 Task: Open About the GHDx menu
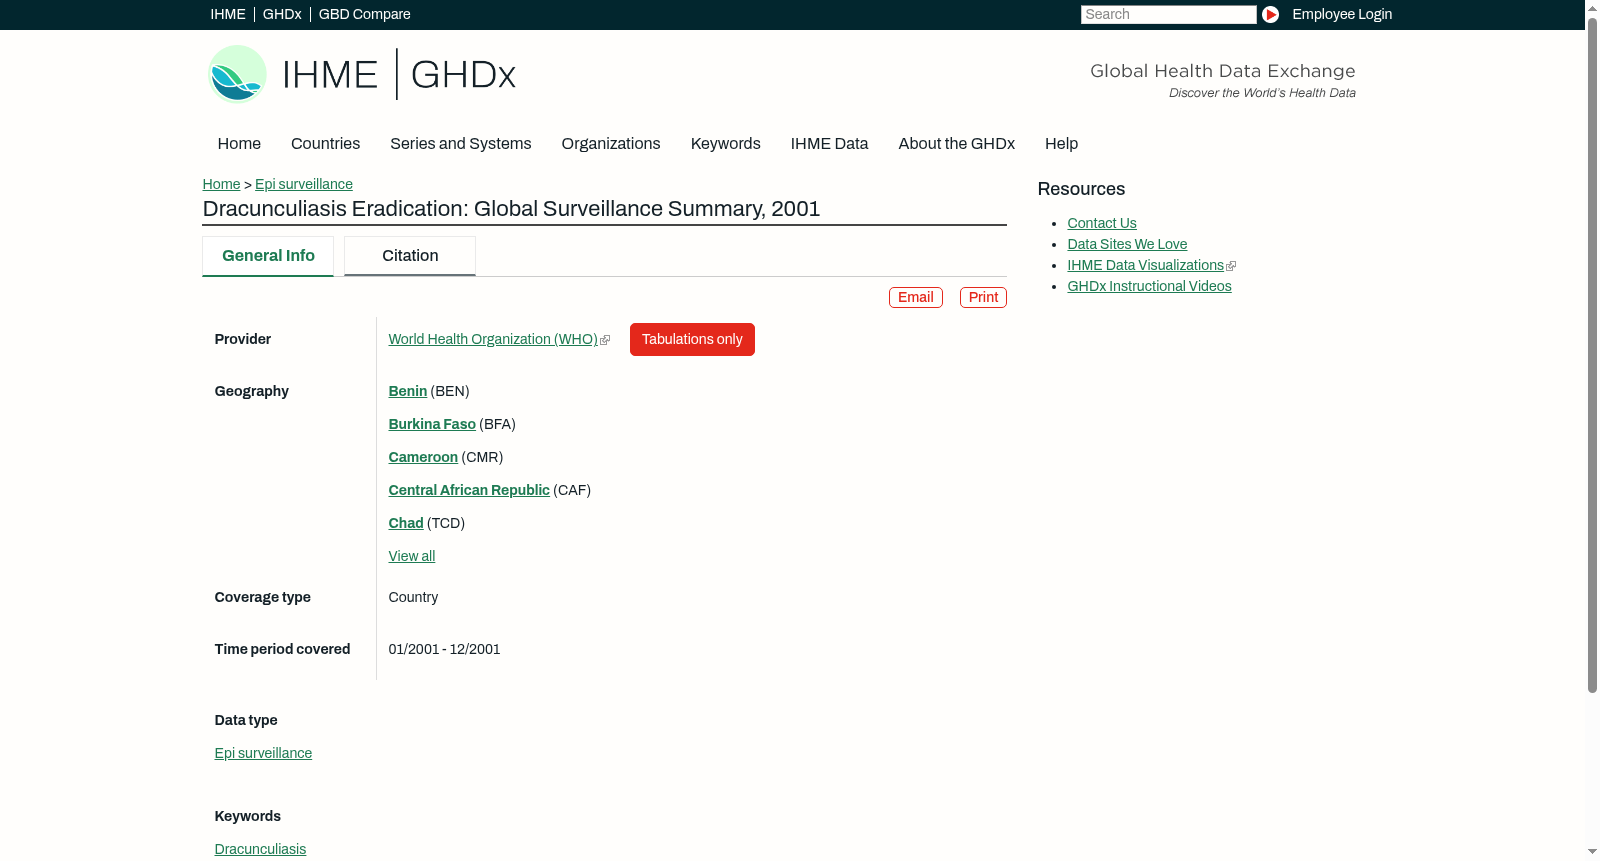coord(956,144)
